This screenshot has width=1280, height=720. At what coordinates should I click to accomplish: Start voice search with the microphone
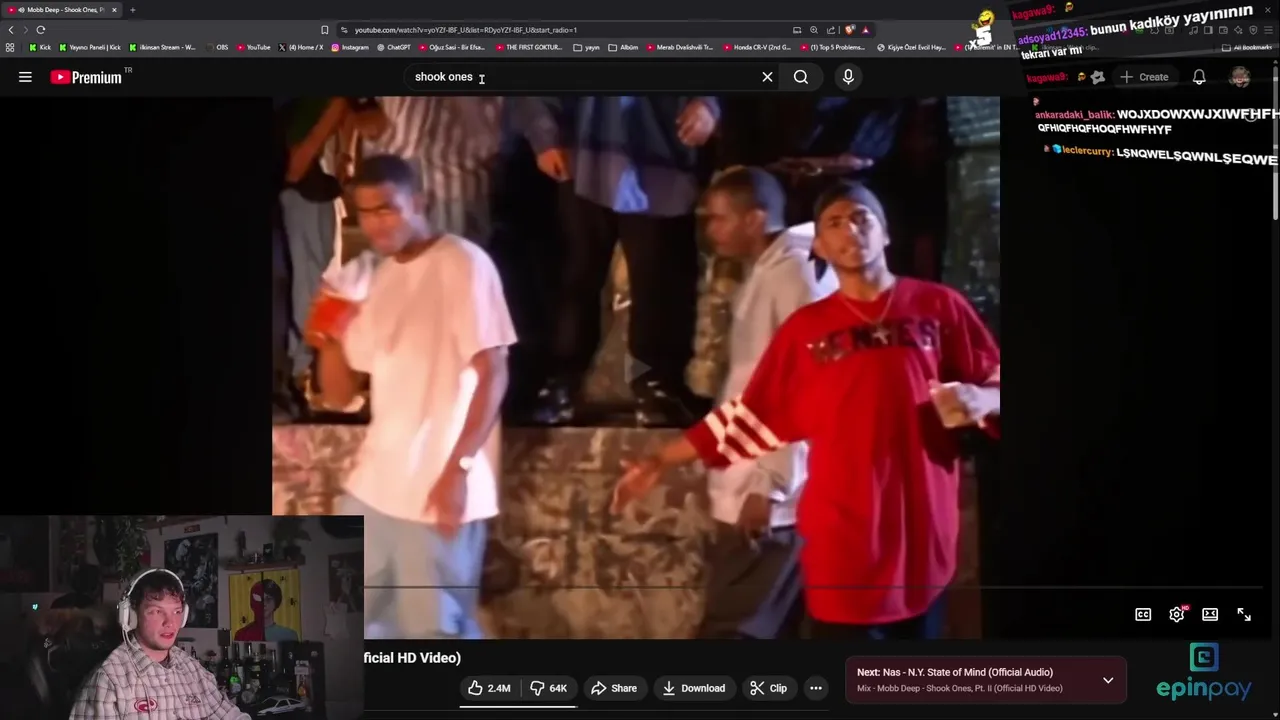coord(848,77)
